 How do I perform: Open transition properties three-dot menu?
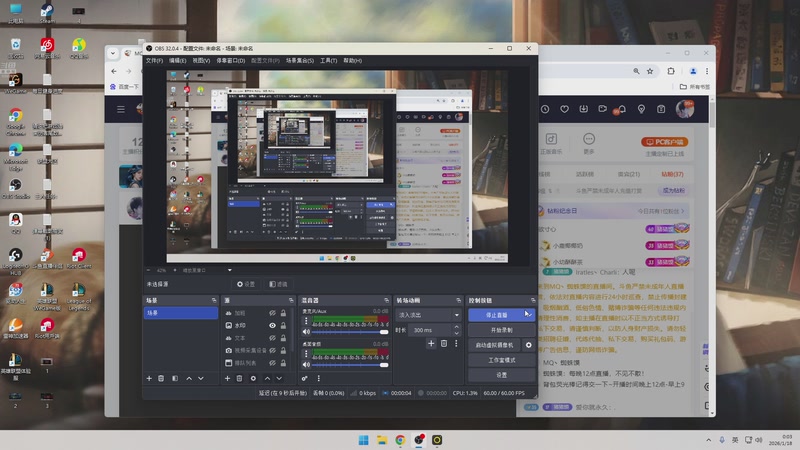[456, 344]
